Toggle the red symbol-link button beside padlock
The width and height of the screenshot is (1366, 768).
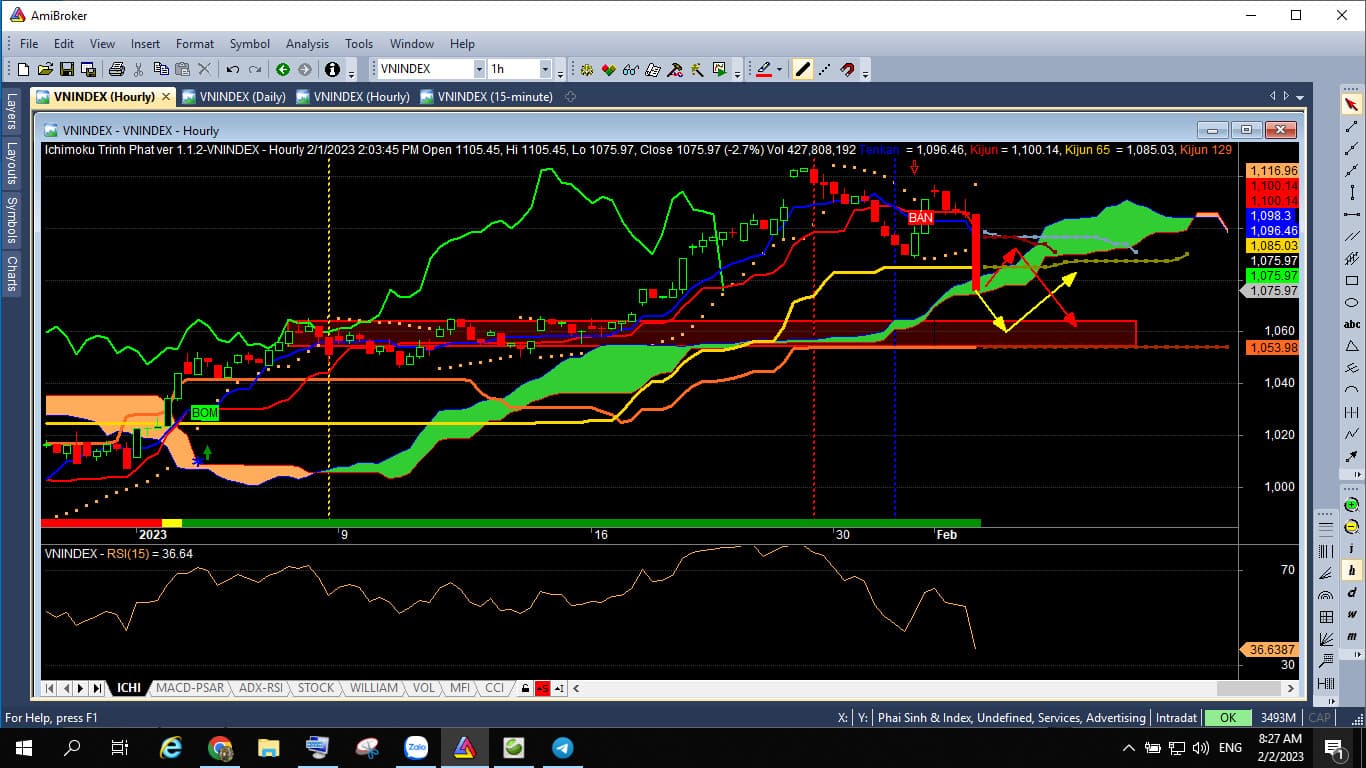[541, 689]
